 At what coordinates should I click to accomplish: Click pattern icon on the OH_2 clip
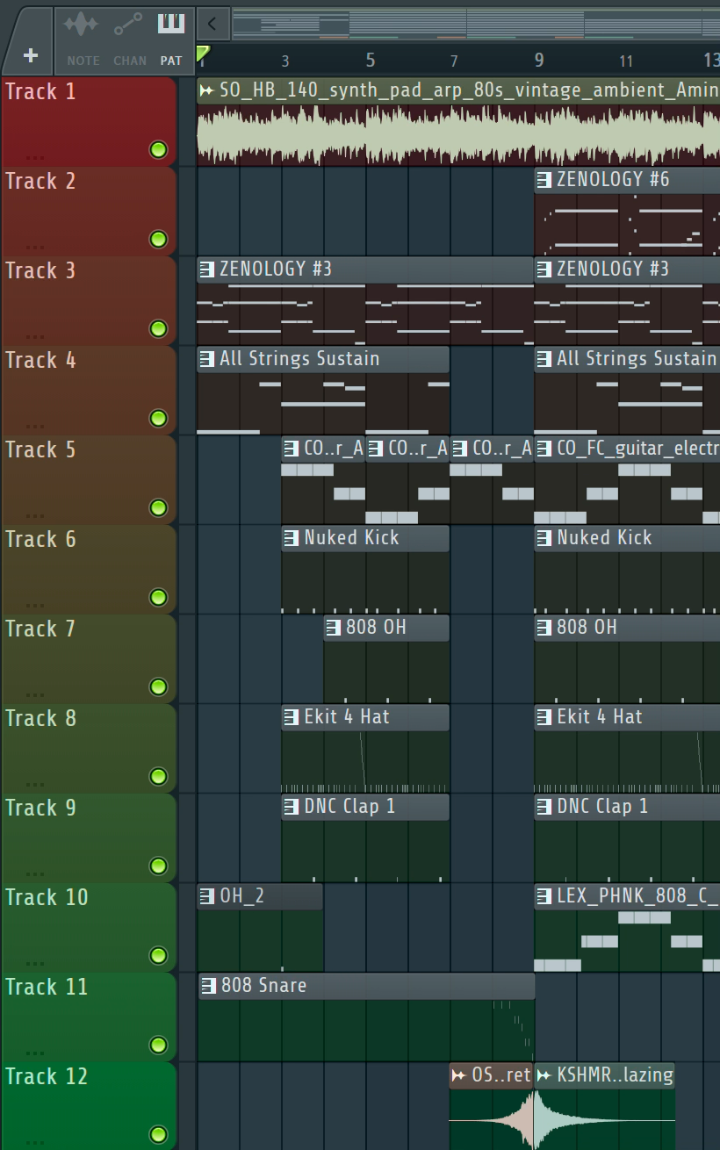(x=207, y=896)
